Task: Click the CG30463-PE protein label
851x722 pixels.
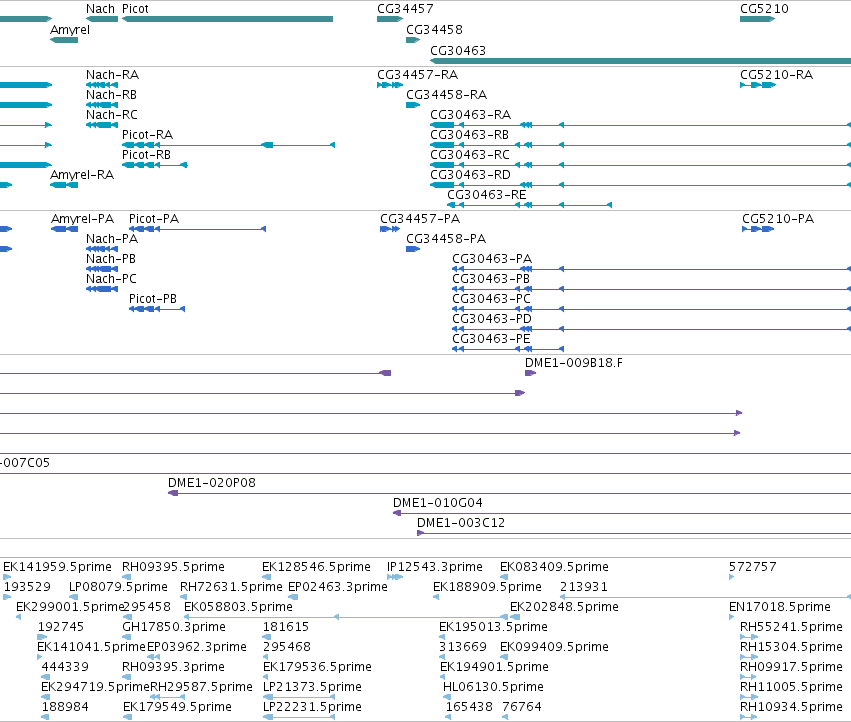Action: 491,339
